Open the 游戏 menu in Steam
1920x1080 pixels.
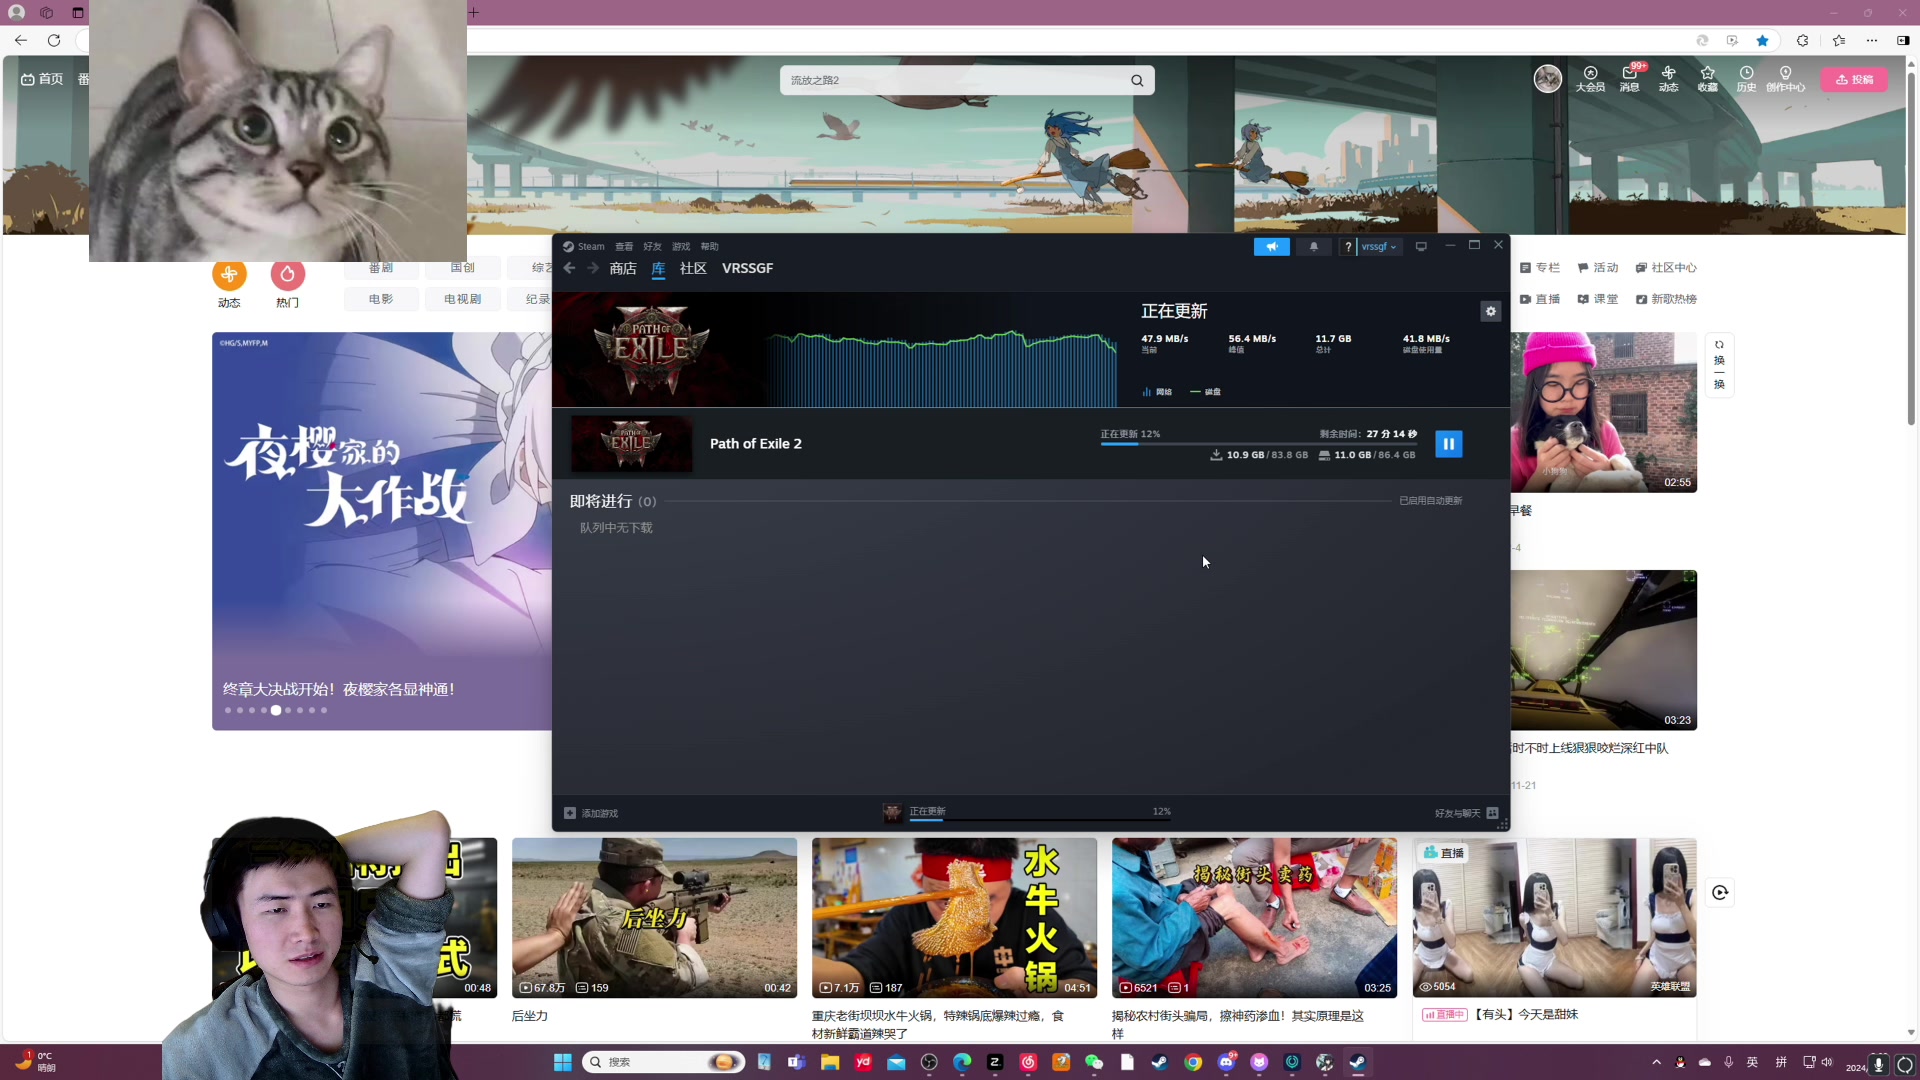(681, 247)
